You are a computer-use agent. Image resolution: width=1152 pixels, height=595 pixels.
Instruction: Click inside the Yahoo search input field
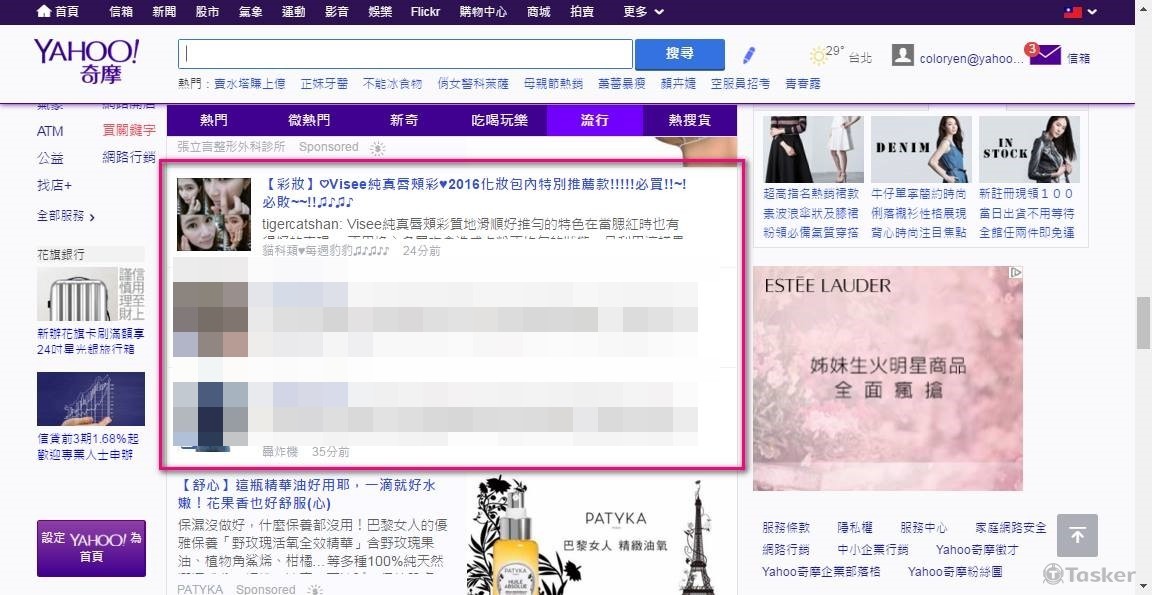click(405, 53)
